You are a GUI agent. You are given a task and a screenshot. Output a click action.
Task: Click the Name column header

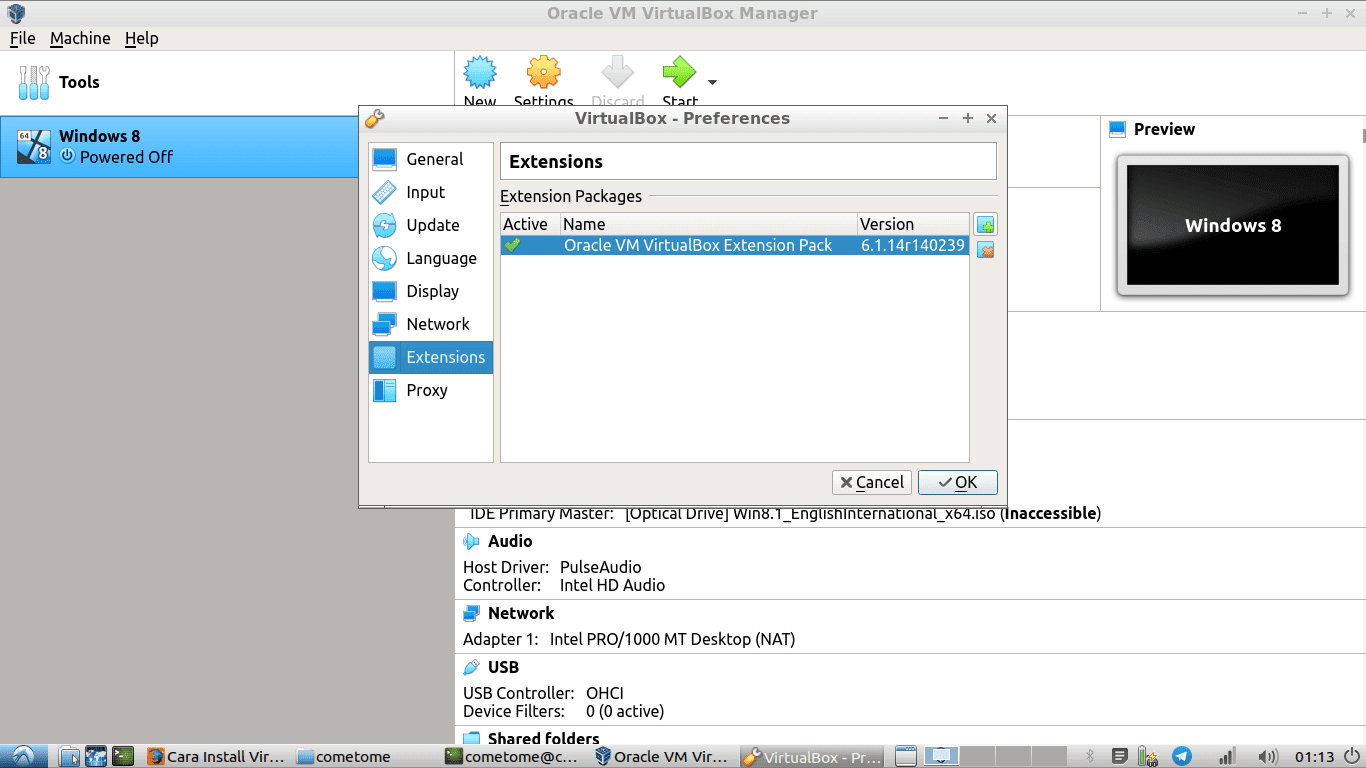[x=708, y=224]
